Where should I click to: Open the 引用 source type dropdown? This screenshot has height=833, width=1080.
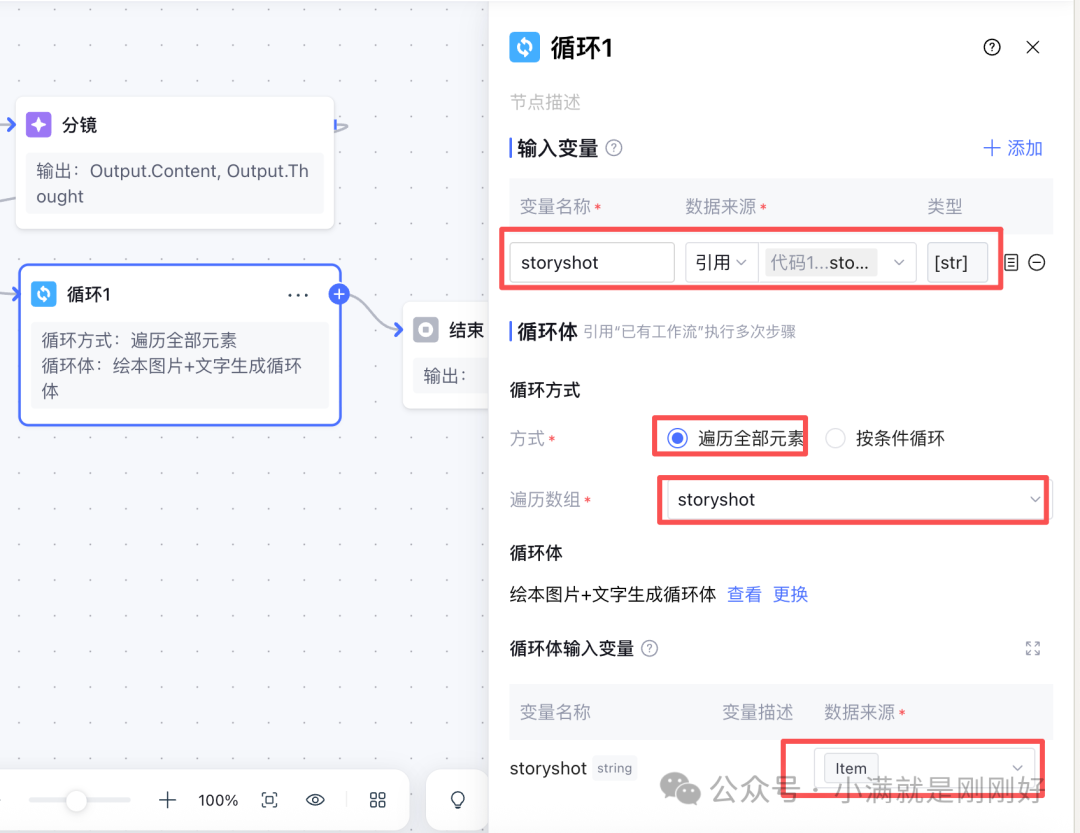click(x=721, y=263)
